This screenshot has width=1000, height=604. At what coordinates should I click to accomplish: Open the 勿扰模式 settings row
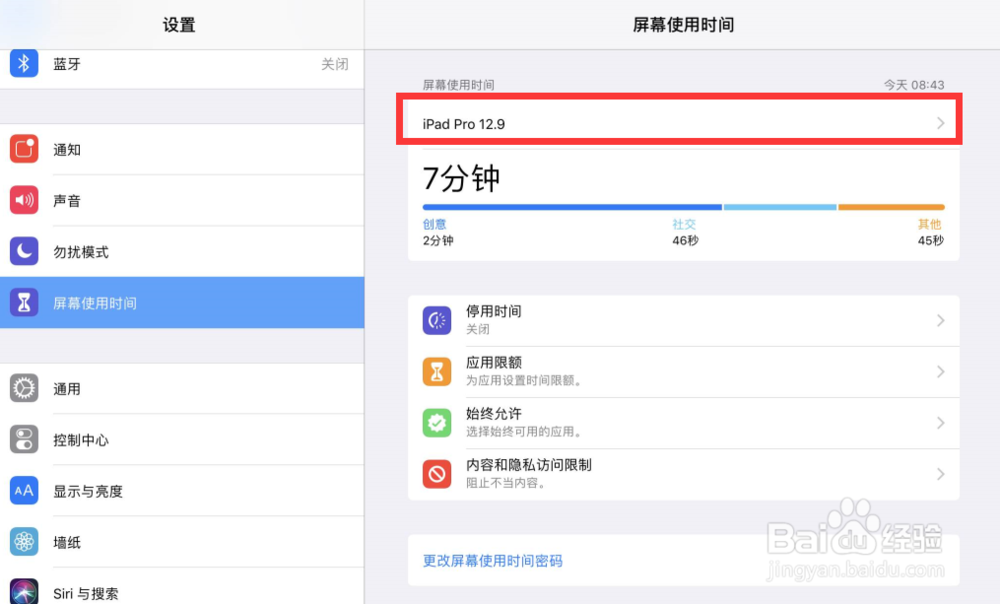(182, 251)
